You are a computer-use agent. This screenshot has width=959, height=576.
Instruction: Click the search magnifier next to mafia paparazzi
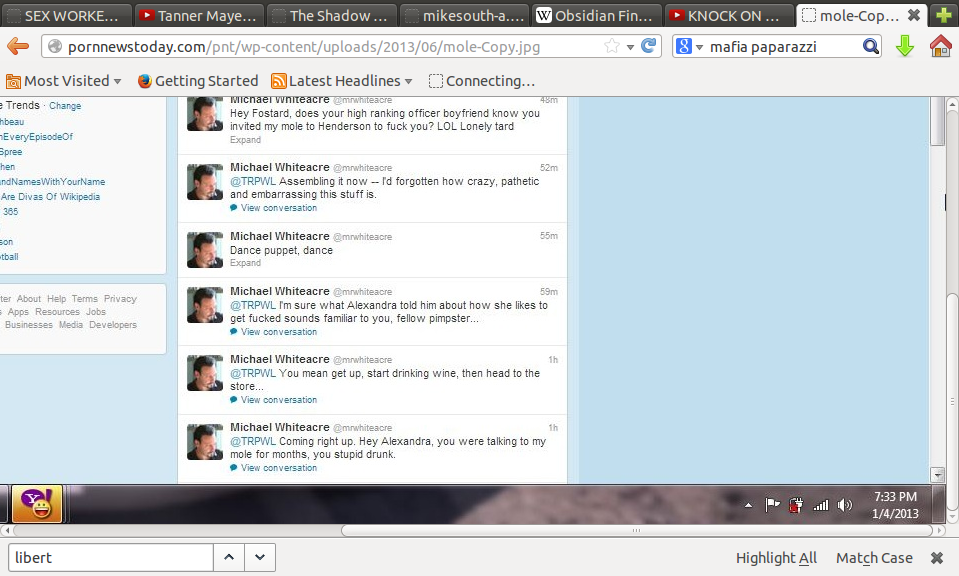[870, 46]
